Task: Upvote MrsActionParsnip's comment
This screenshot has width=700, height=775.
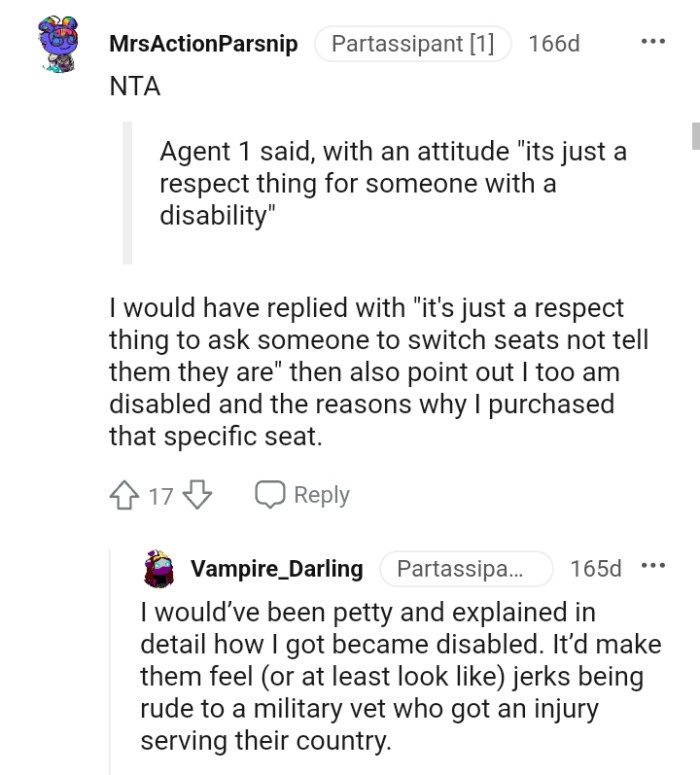Action: (125, 495)
